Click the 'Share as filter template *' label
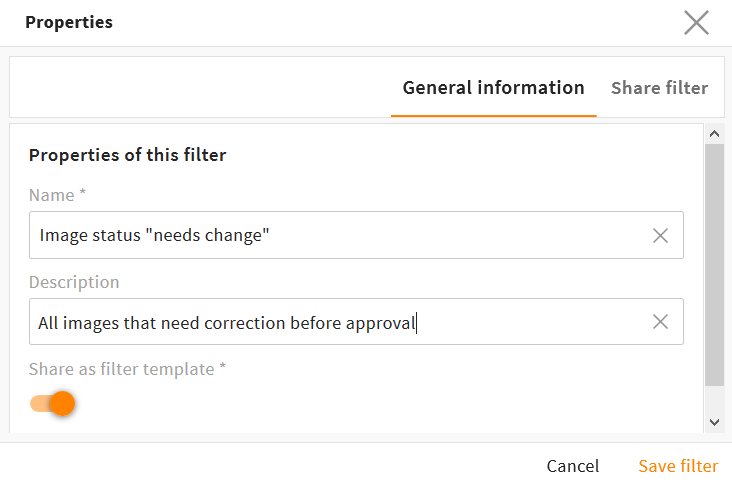The height and width of the screenshot is (487, 732). click(127, 369)
